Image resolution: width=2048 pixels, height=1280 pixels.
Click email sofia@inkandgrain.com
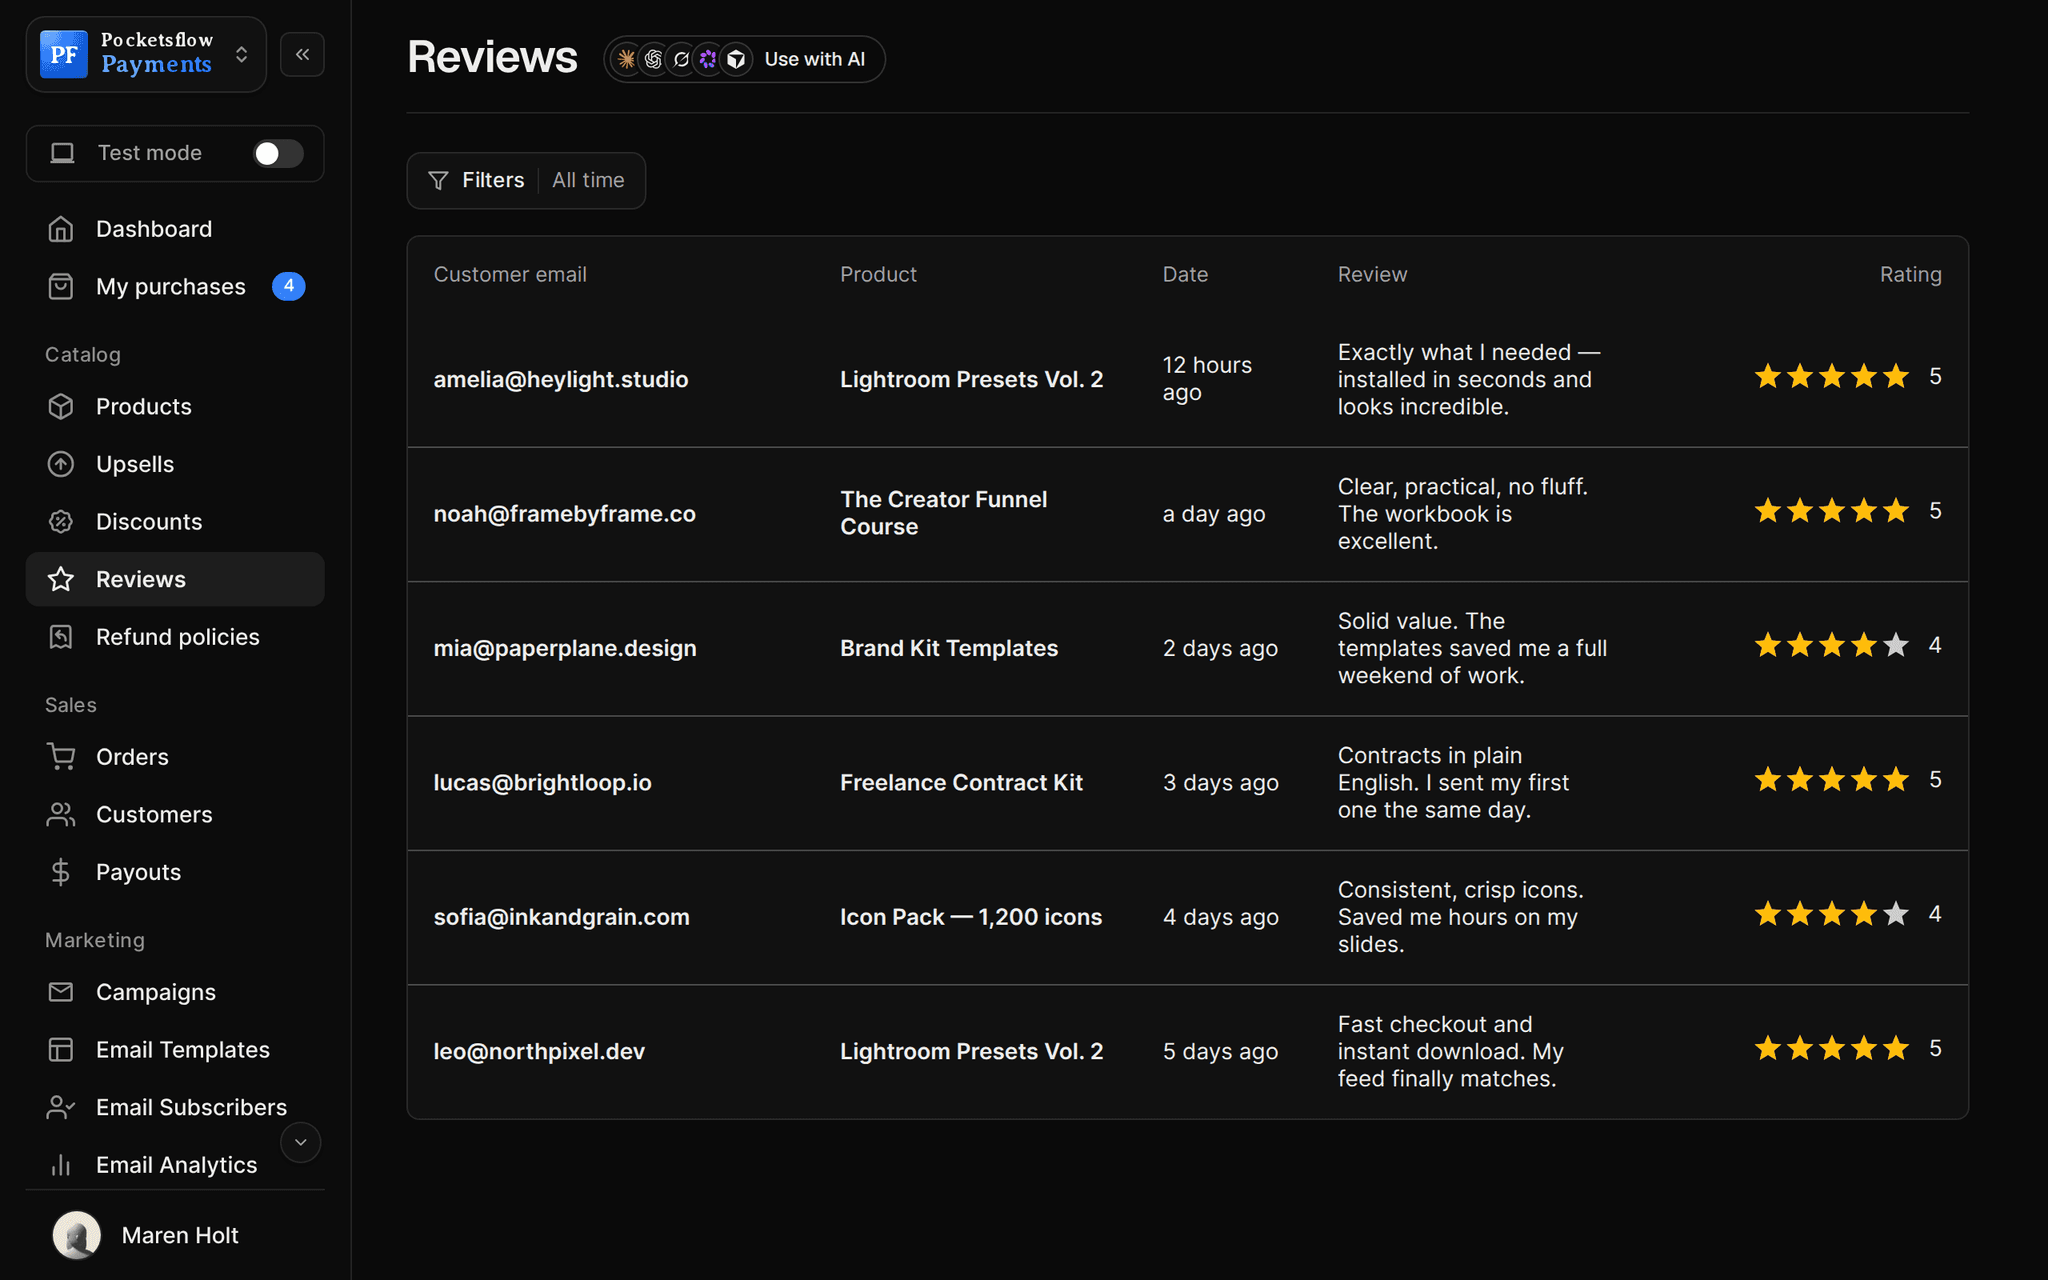pyautogui.click(x=561, y=917)
